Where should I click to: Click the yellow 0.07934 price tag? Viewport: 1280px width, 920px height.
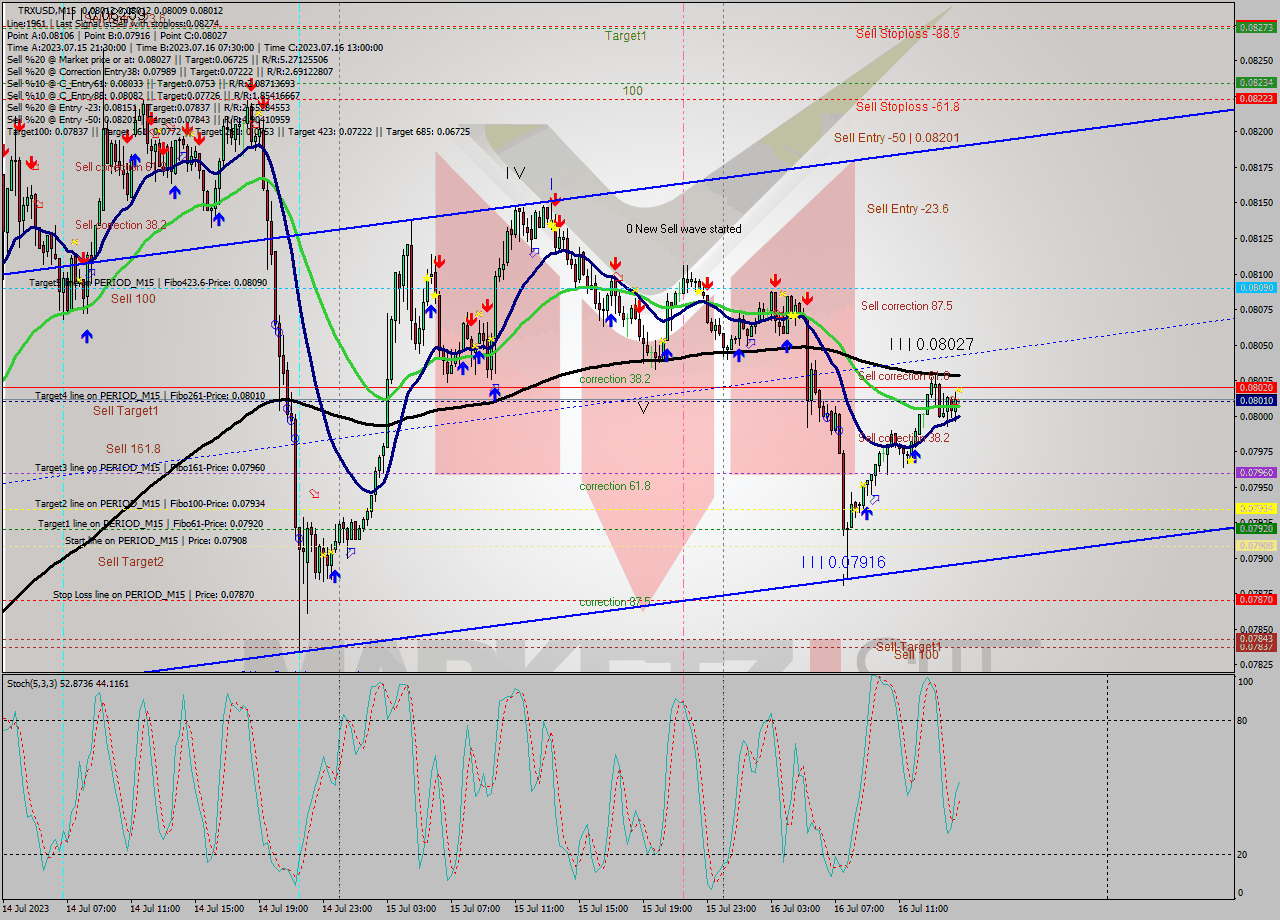click(1256, 508)
